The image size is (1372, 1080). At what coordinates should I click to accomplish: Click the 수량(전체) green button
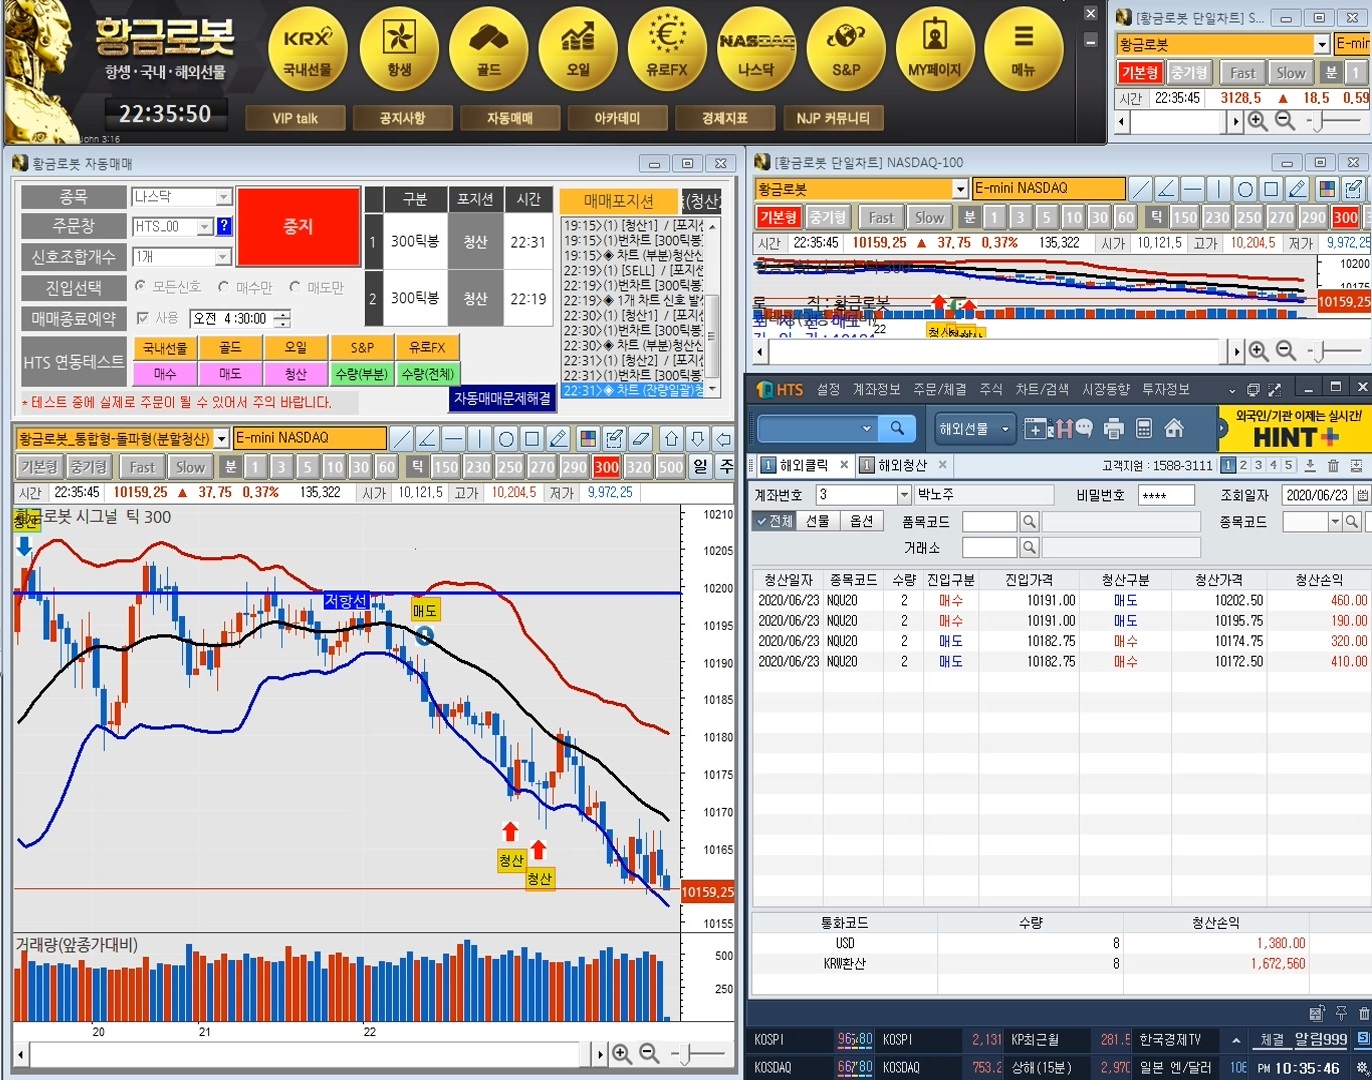(428, 374)
